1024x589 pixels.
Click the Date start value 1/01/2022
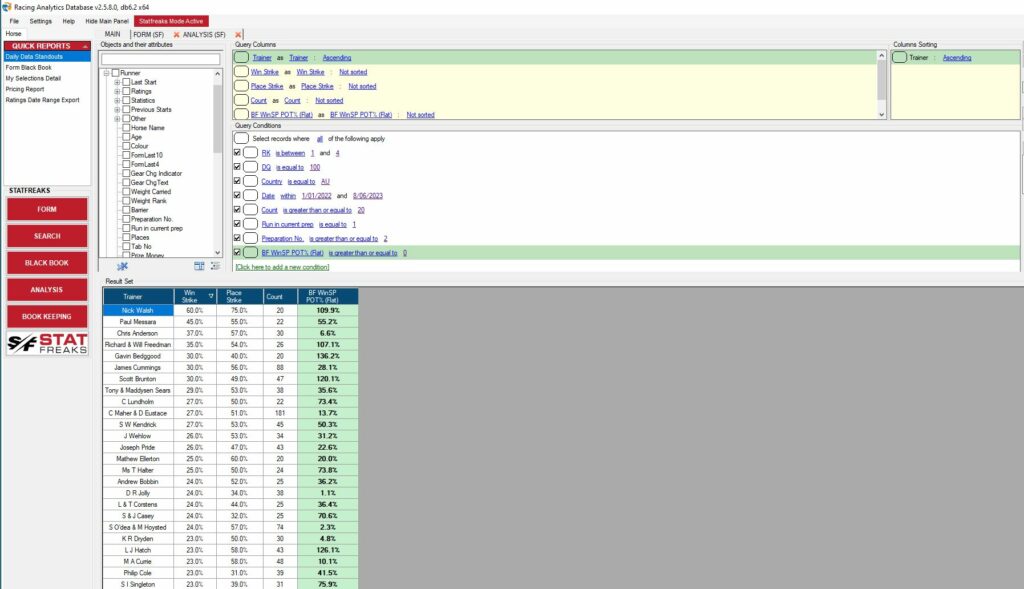(x=317, y=196)
